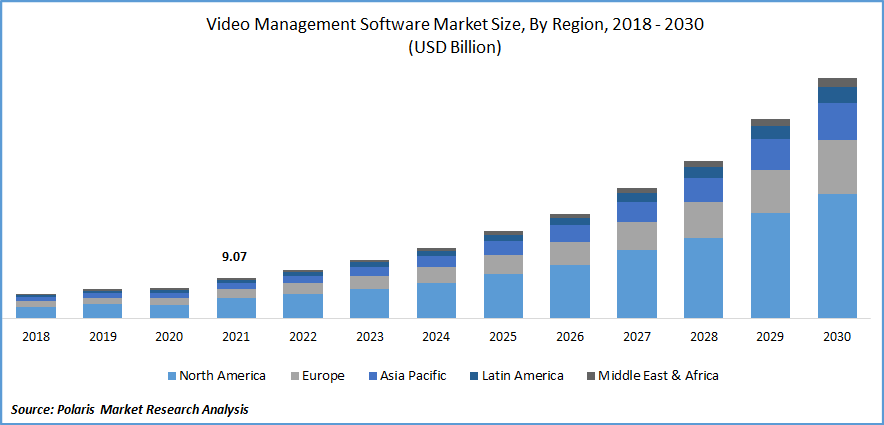
Task: Click the Asia Pacific segment of the 2028 bar
Action: (x=704, y=191)
